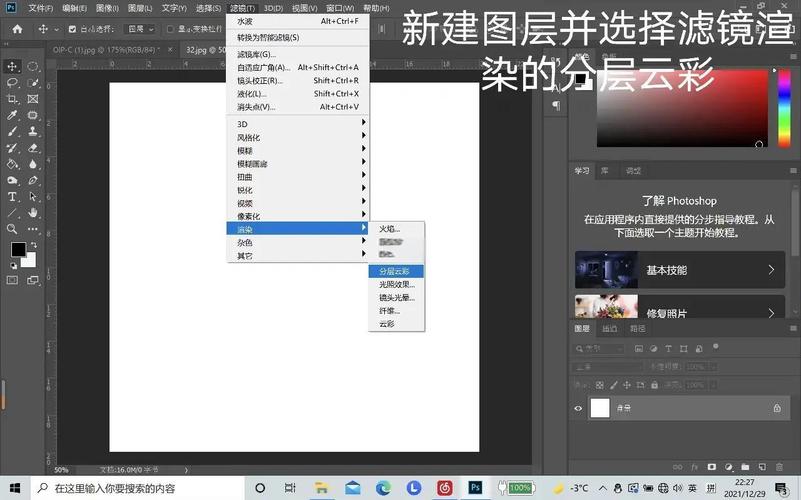Toggle the layer filter on/off switch

click(716, 347)
